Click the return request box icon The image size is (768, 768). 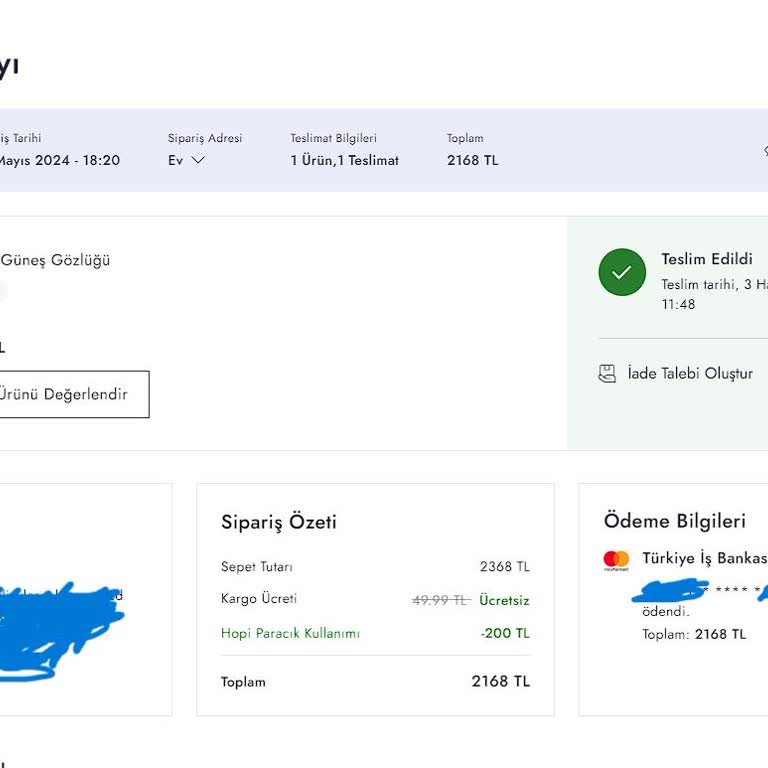(x=607, y=374)
